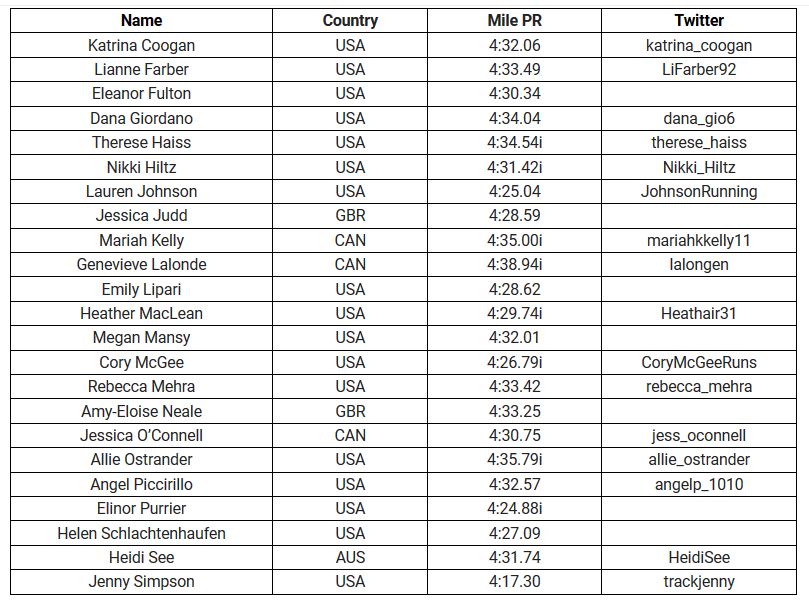Click the Country column header
This screenshot has height=603, width=809.
tap(350, 21)
